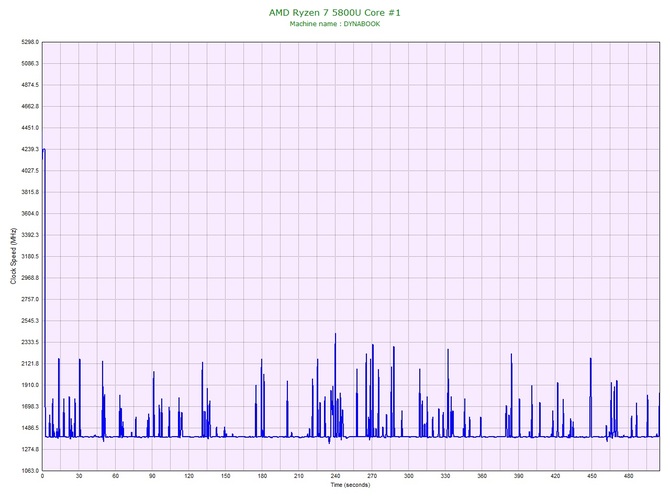Click the 2968.8 y-axis value

(30, 278)
